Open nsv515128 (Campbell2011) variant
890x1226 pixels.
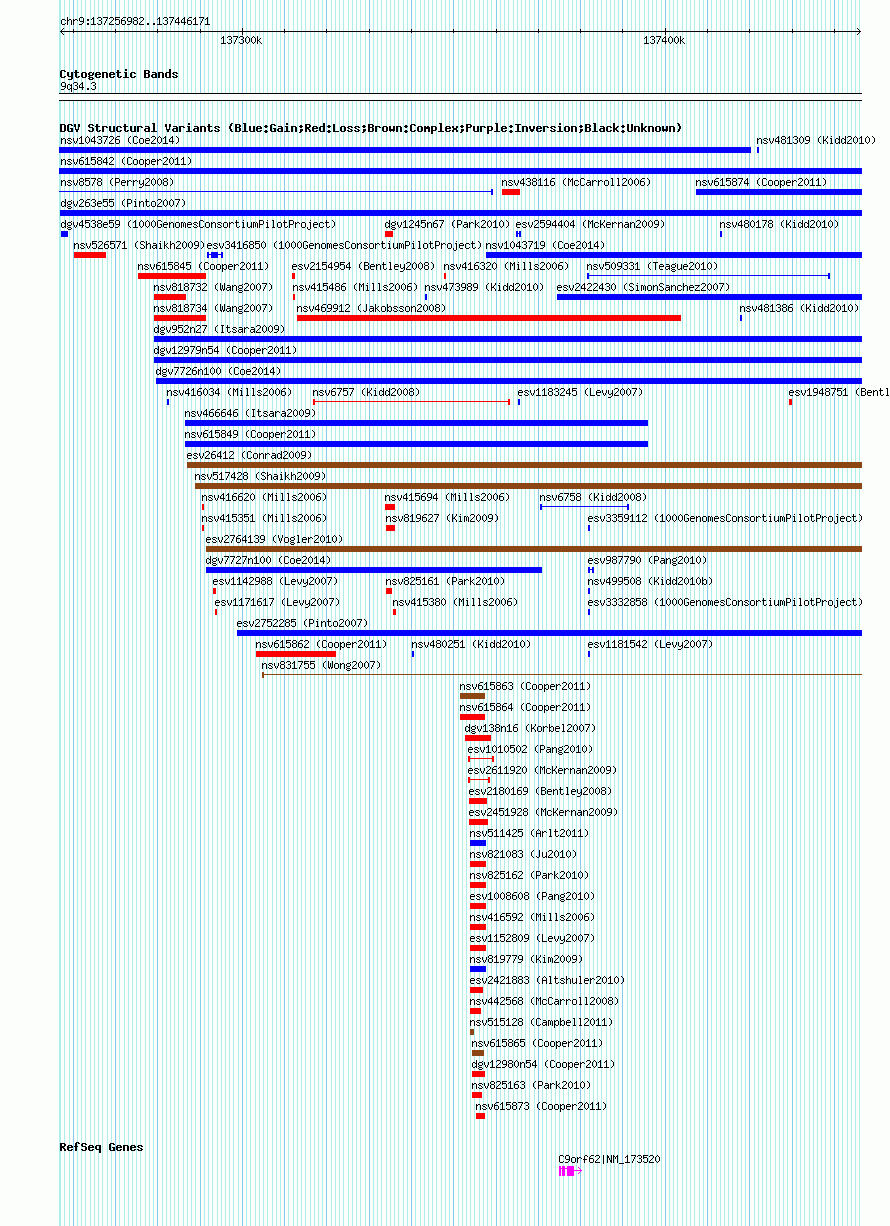[542, 1023]
